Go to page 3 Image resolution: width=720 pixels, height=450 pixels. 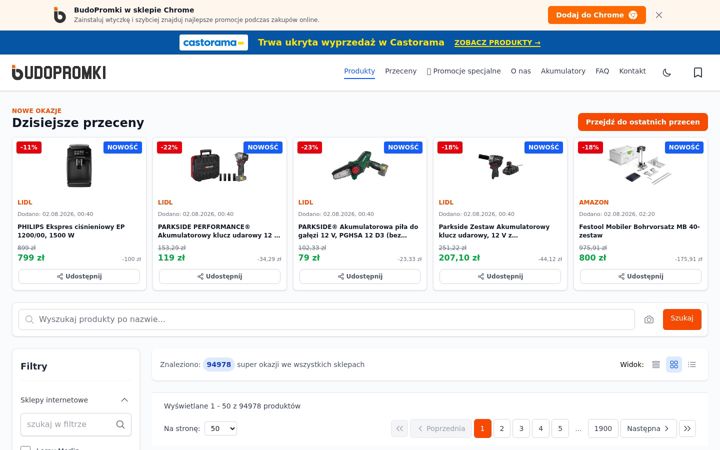521,428
